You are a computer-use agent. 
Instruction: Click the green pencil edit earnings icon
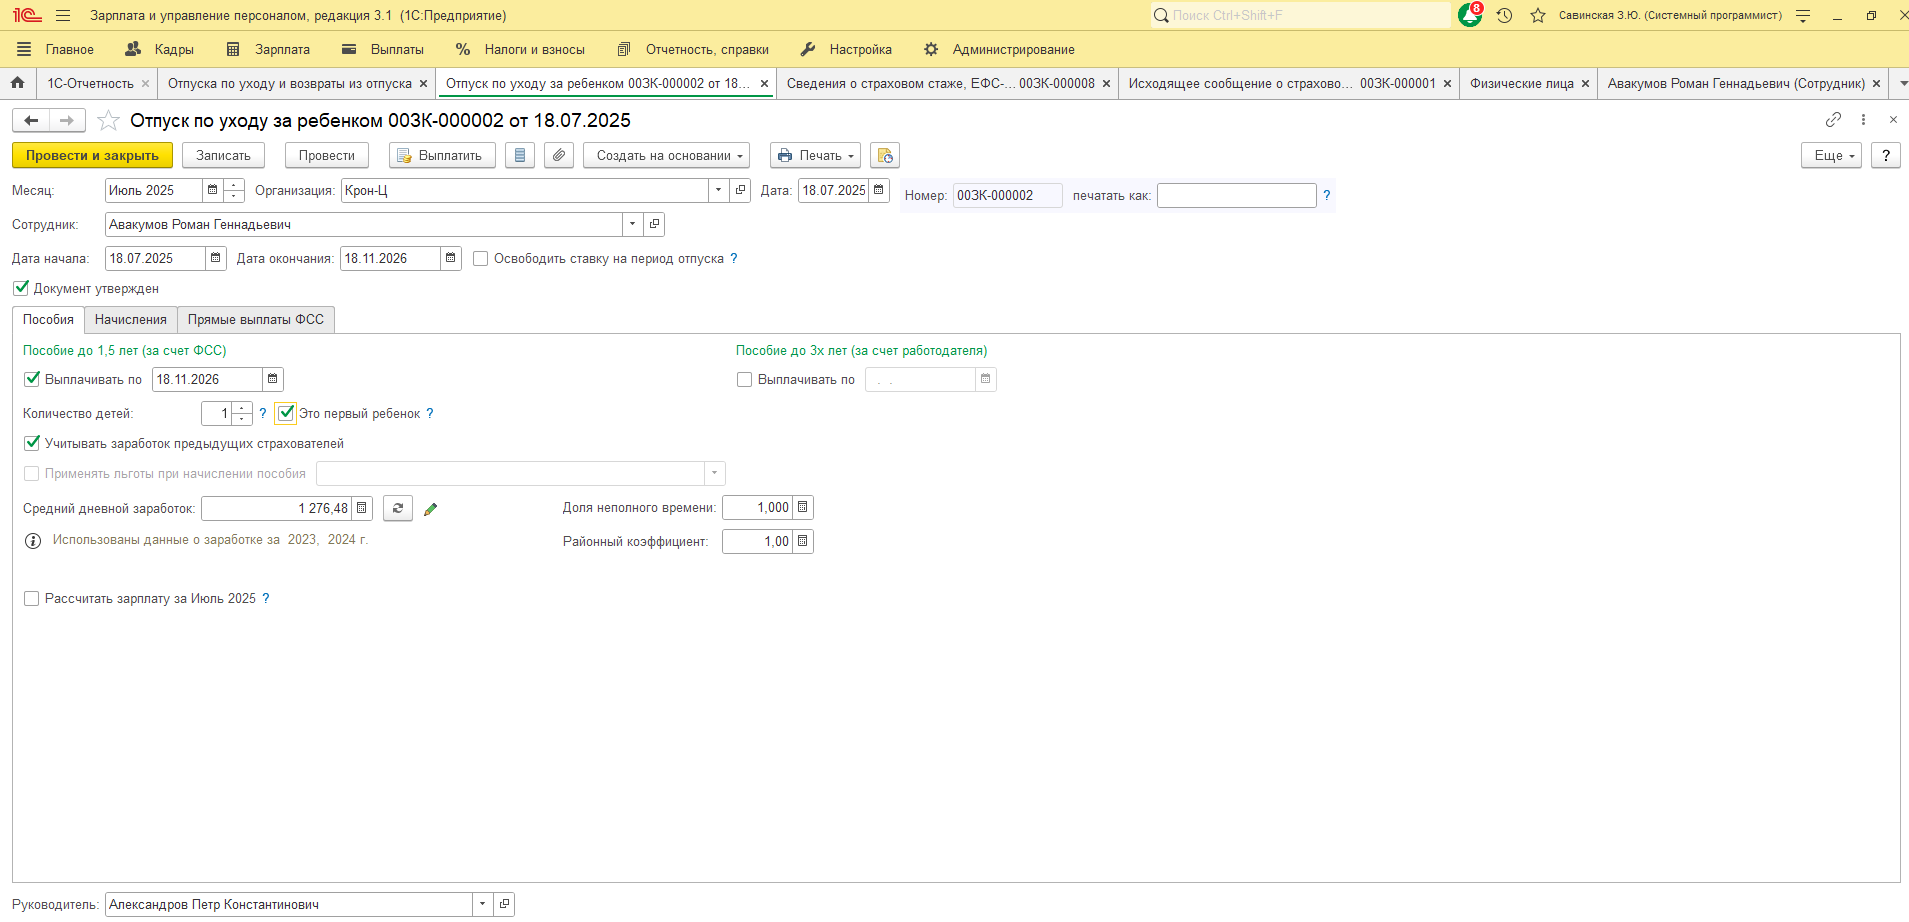(431, 509)
